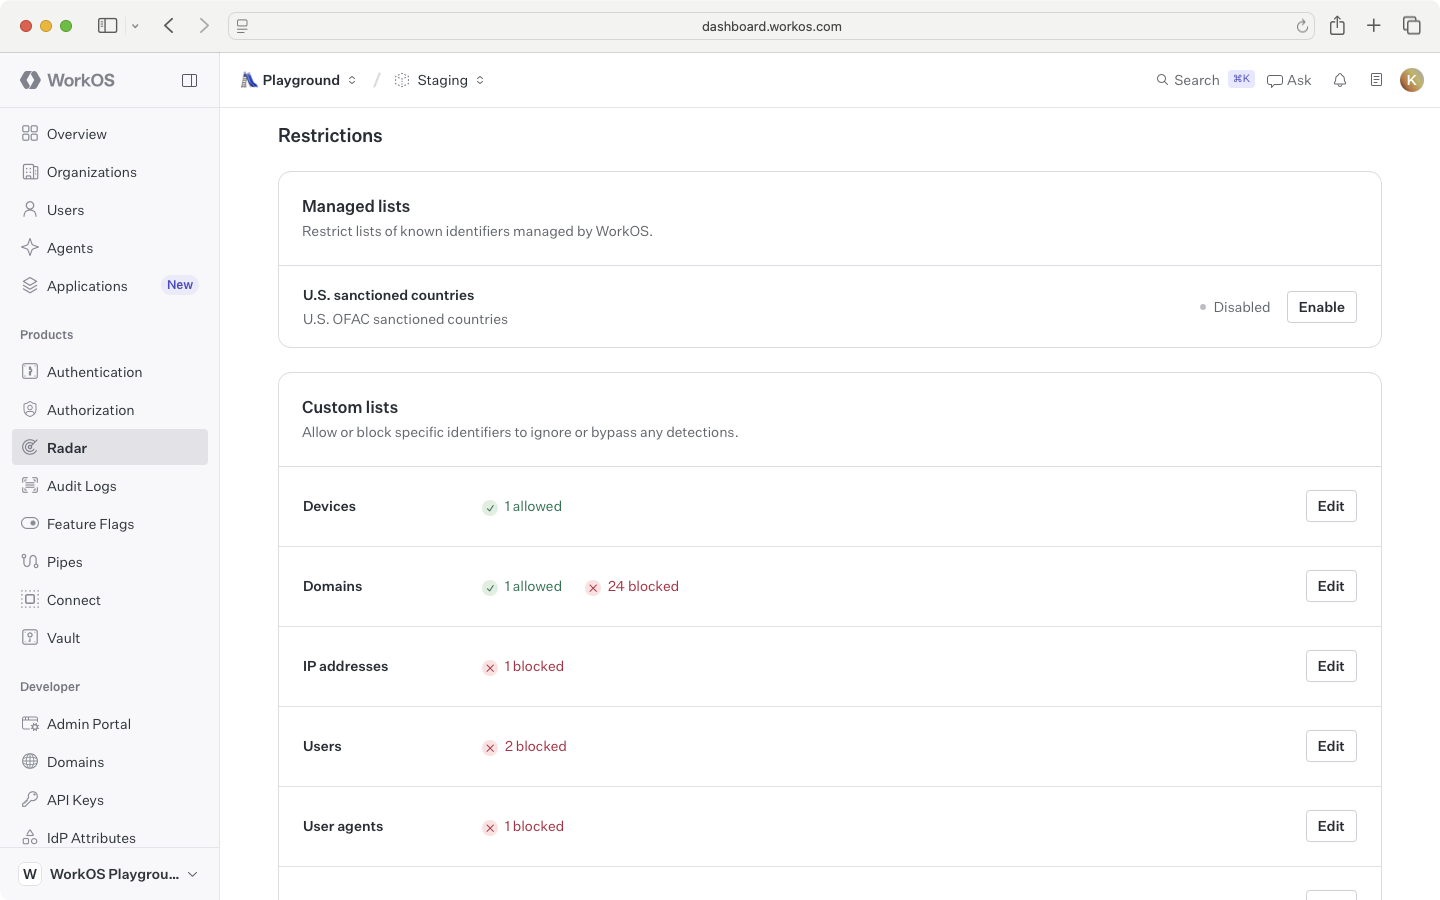The width and height of the screenshot is (1440, 900).
Task: Click the Admin Portal icon
Action: [30, 724]
